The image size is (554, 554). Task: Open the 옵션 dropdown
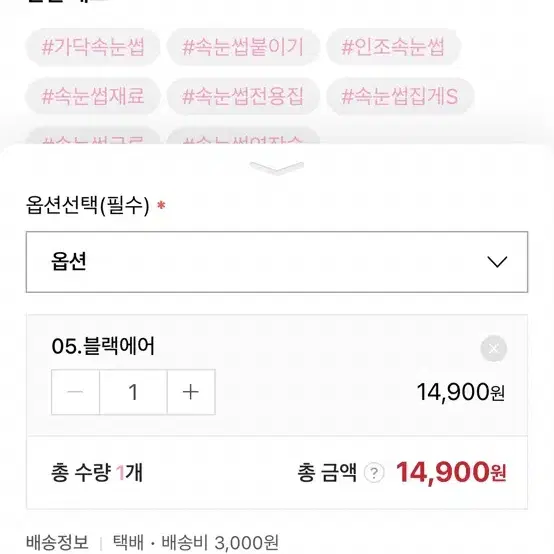[277, 262]
